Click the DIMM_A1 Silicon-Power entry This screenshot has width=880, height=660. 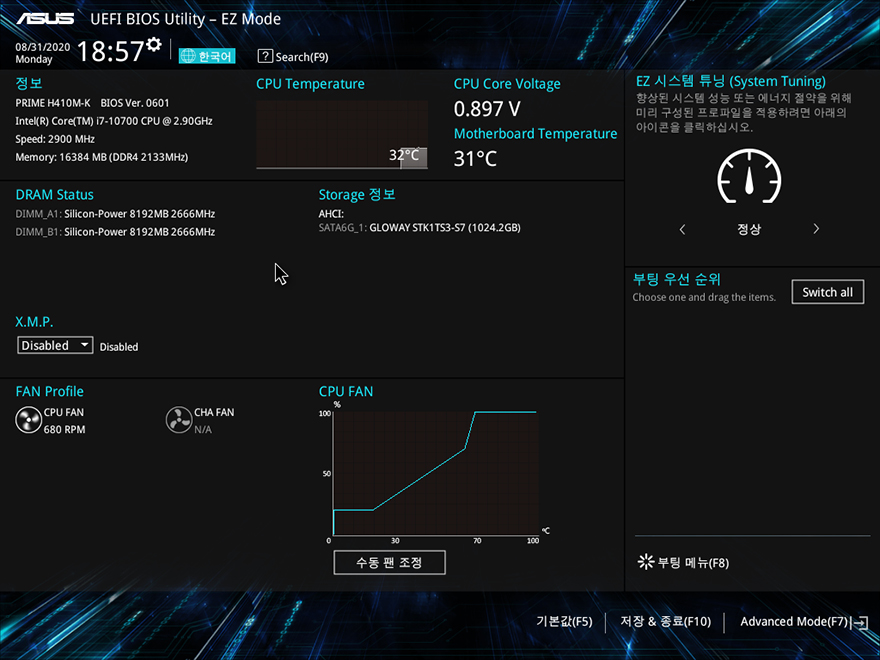click(115, 214)
